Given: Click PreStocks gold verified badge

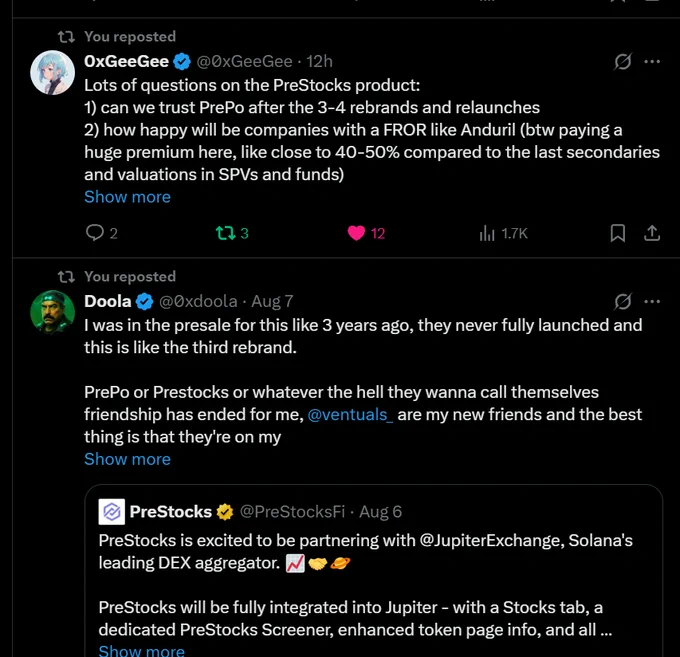Looking at the screenshot, I should point(225,512).
